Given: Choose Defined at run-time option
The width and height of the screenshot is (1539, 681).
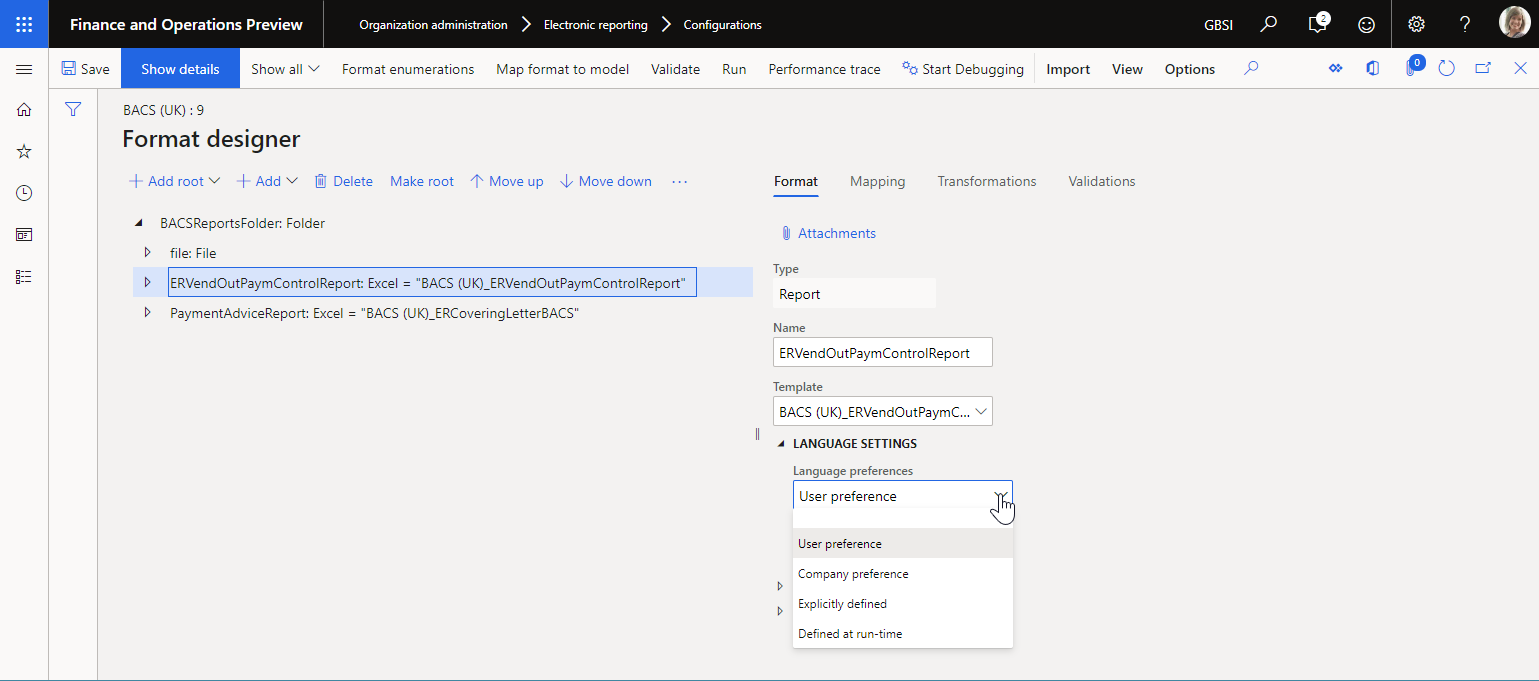Looking at the screenshot, I should (x=903, y=634).
